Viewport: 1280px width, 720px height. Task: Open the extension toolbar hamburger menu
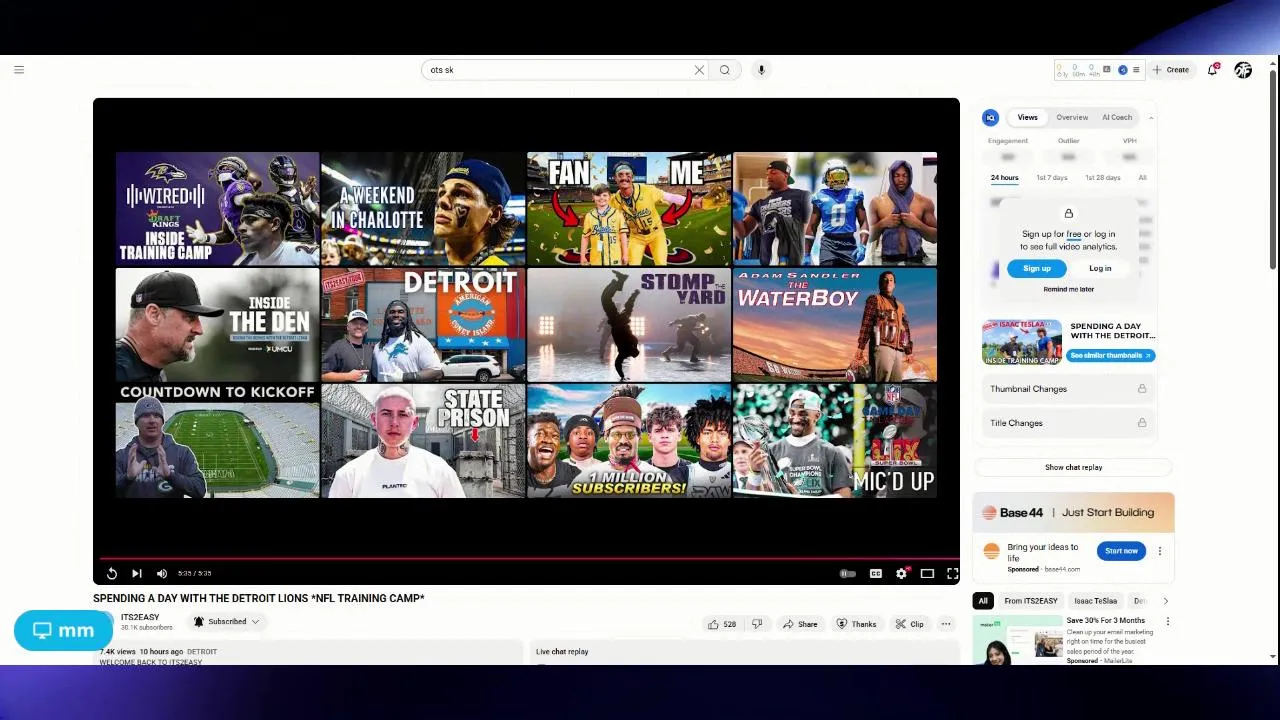[x=1136, y=70]
